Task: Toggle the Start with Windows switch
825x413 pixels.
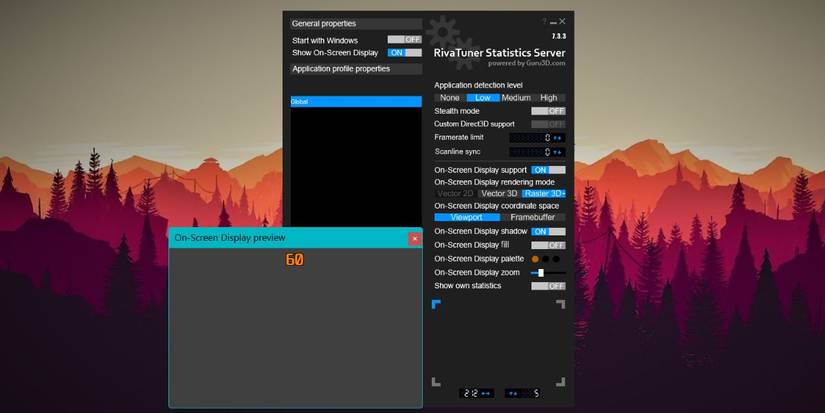Action: 405,39
